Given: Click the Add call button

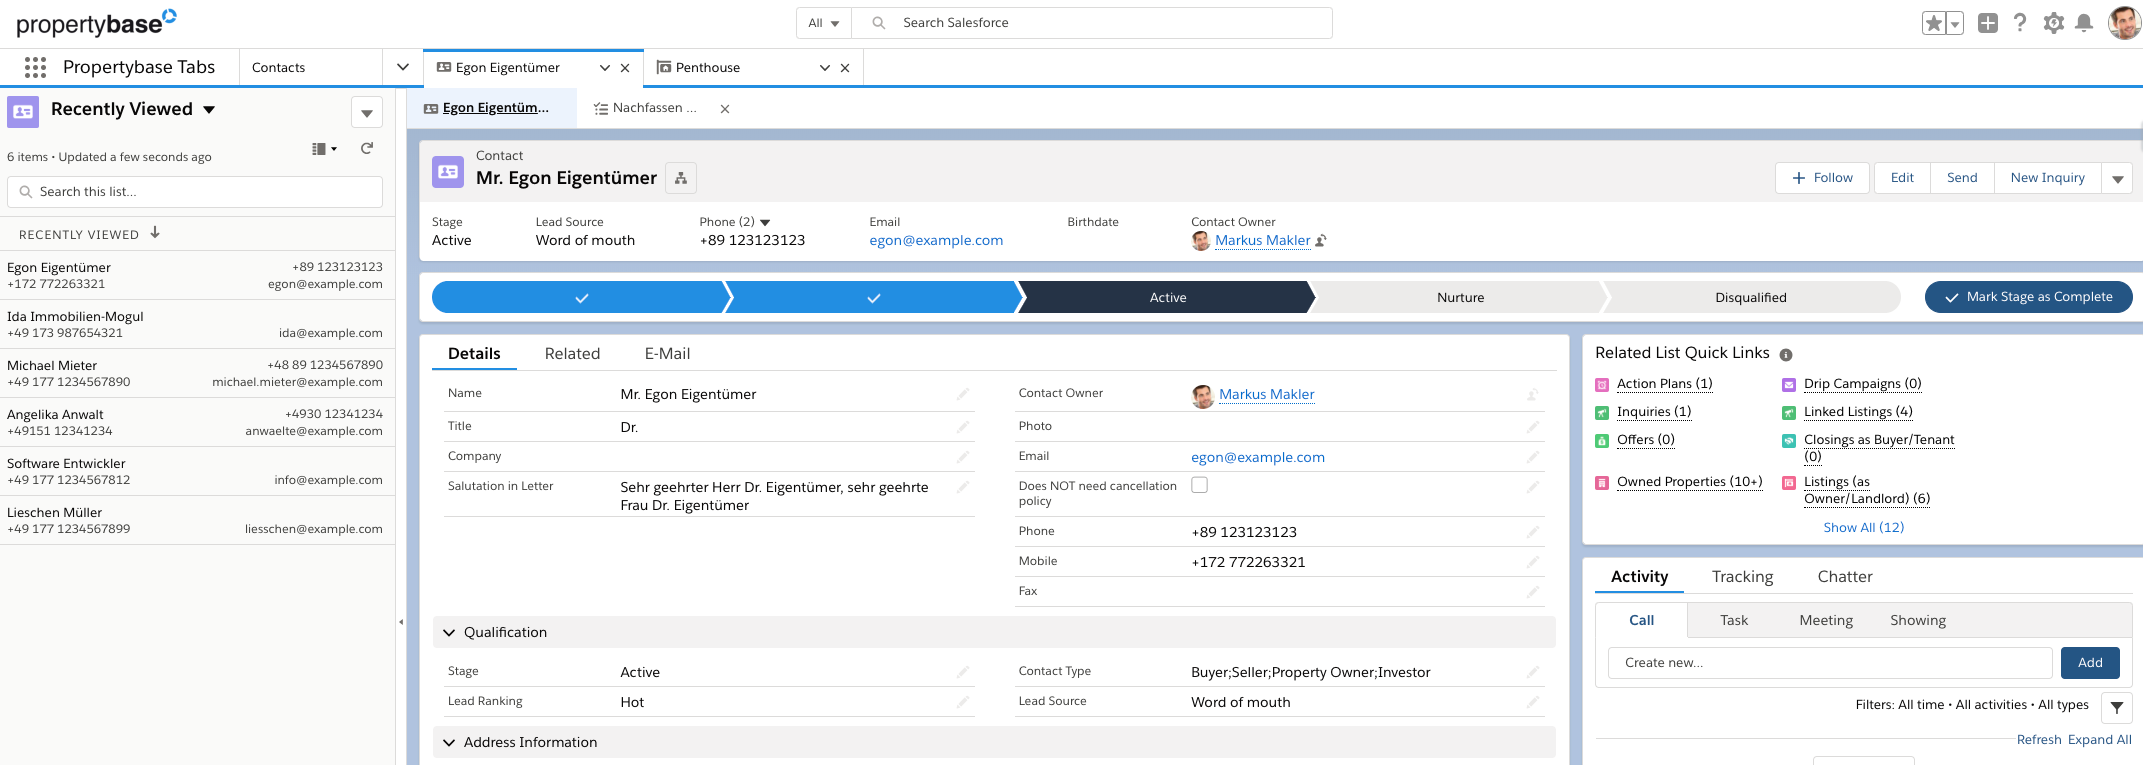Looking at the screenshot, I should 2090,663.
